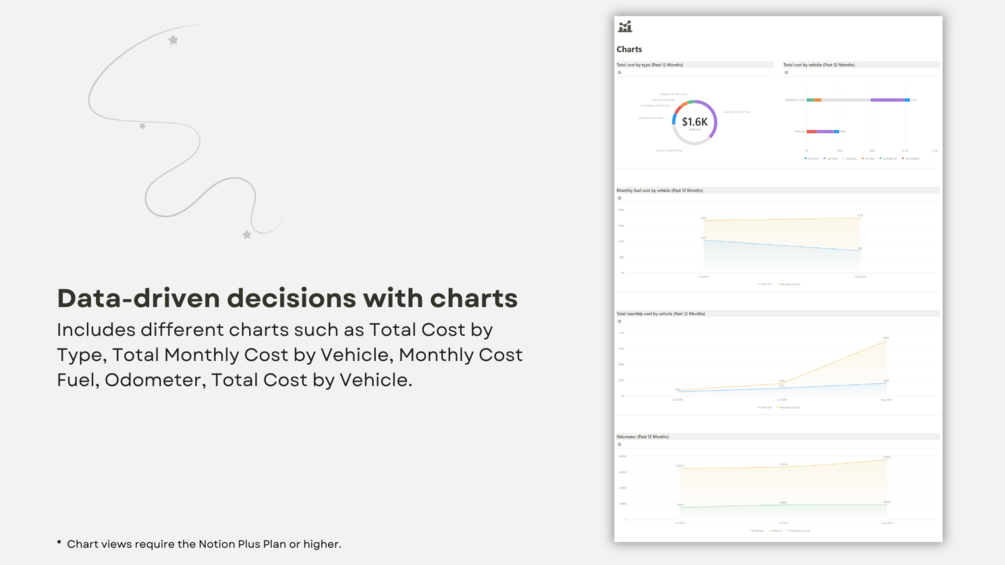Click the $1.6K total in the donut chart
Screen dimensions: 1005x565
click(x=694, y=122)
